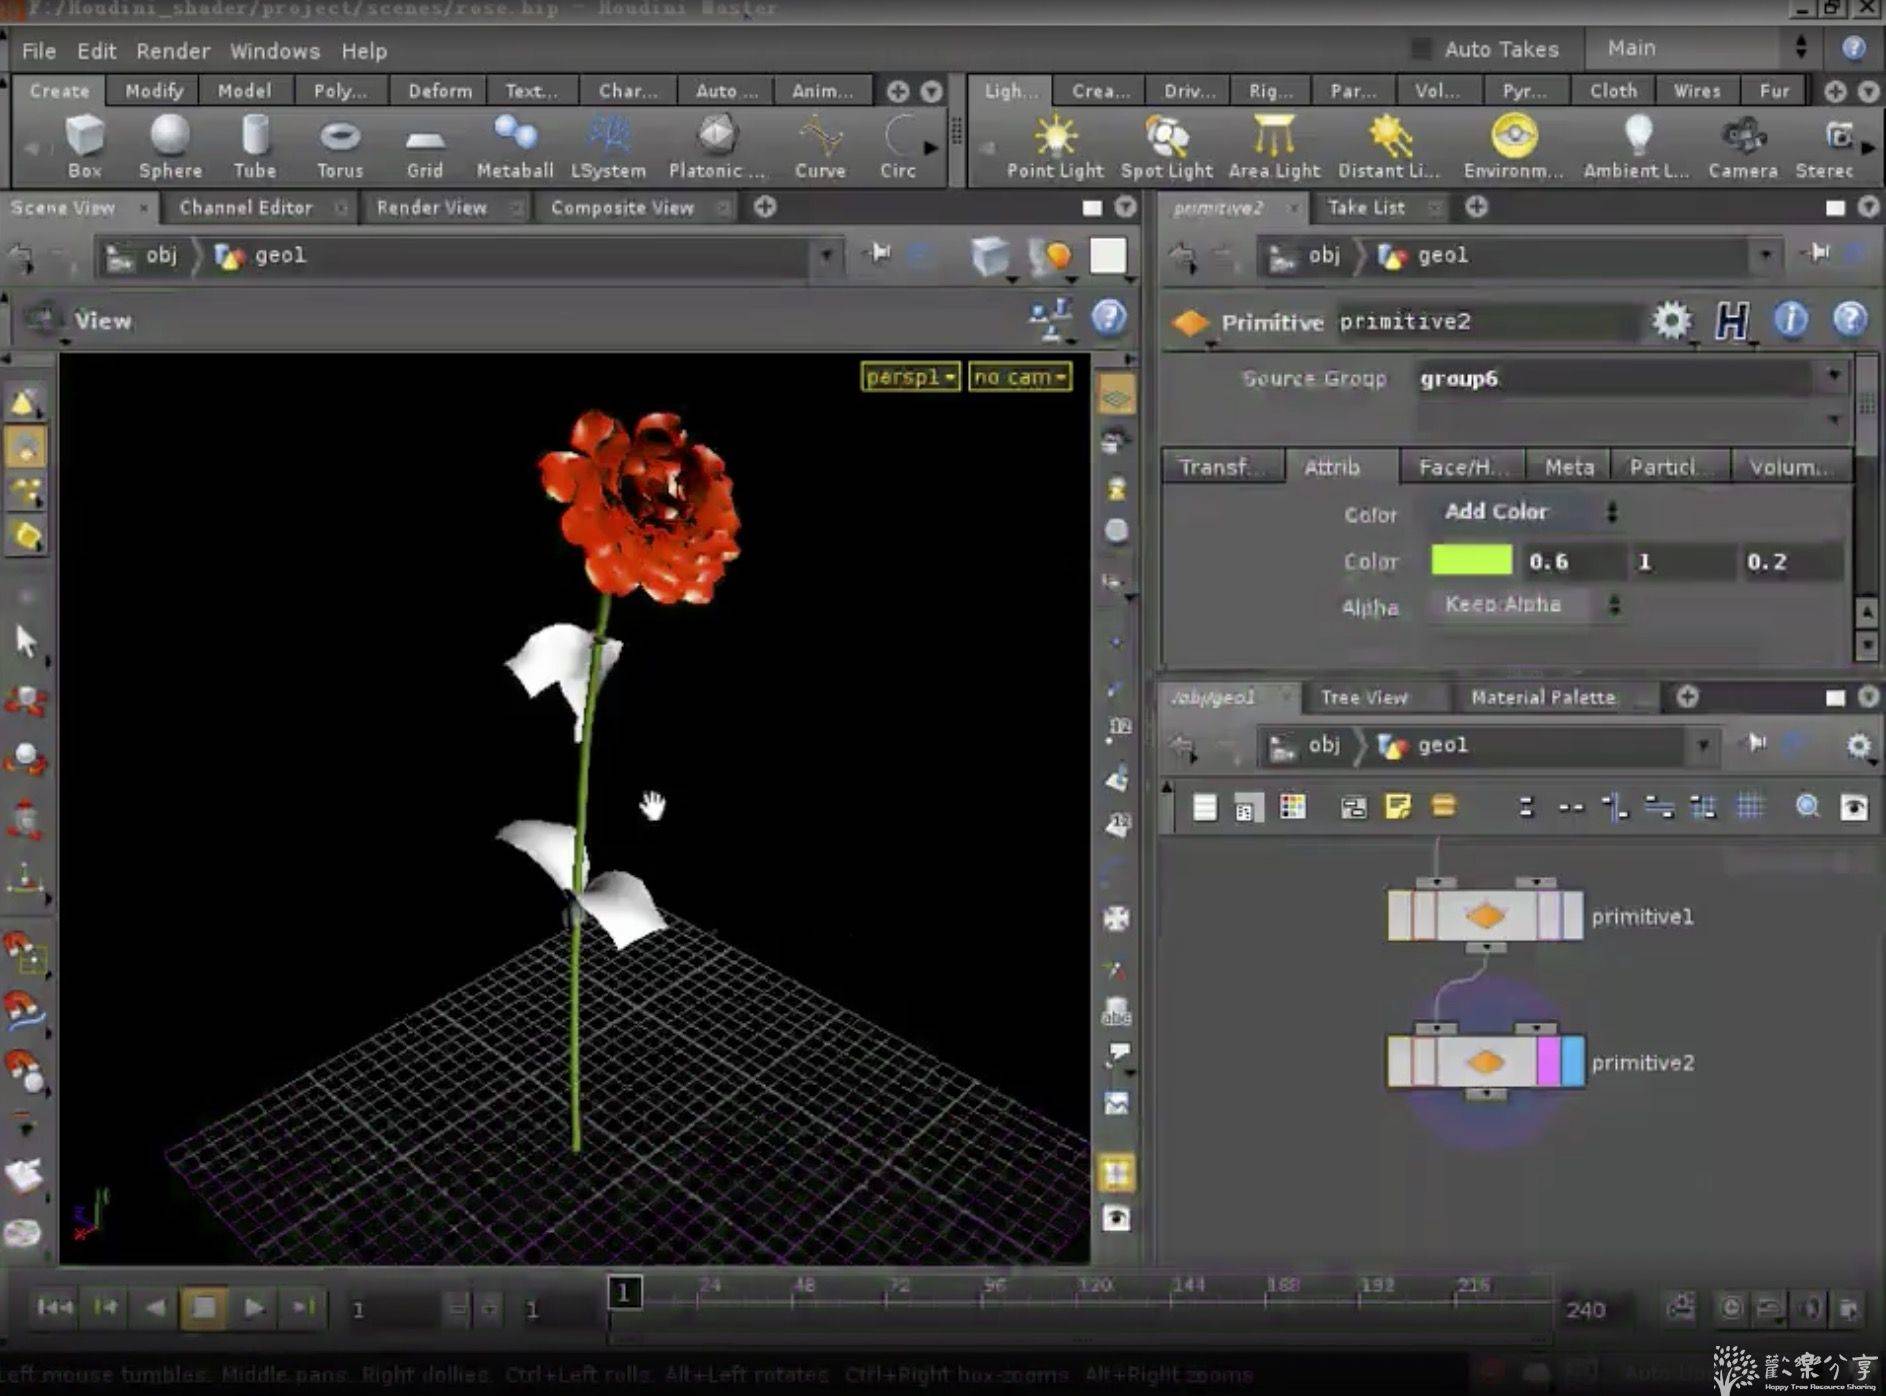Click the green Color swatch
This screenshot has height=1396, width=1886.
coord(1471,561)
